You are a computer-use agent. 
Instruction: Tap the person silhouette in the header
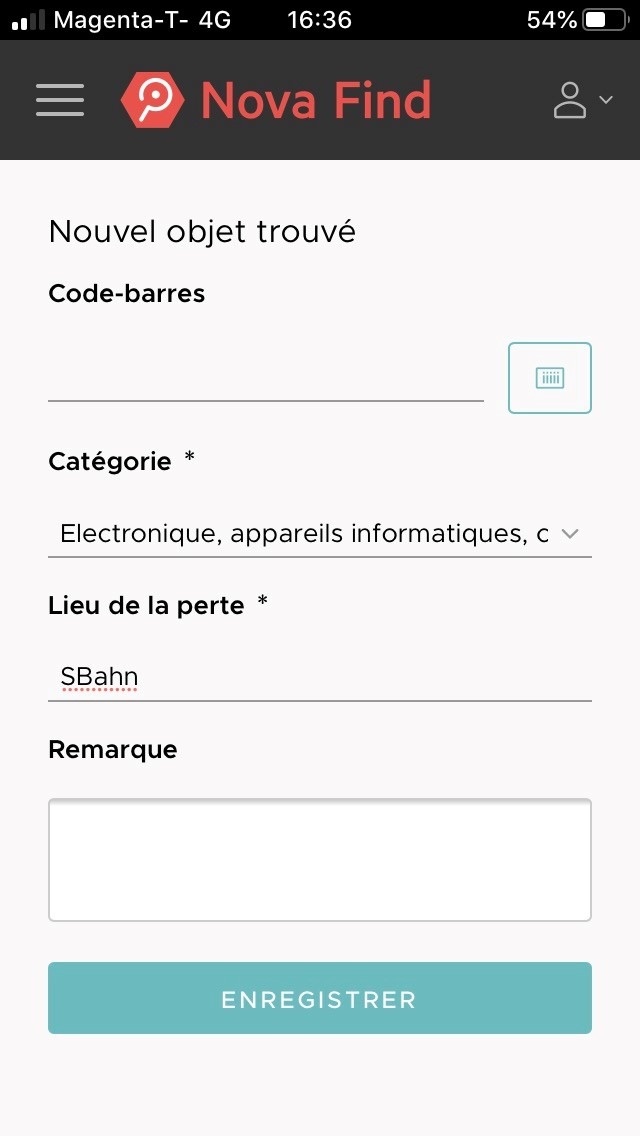(570, 100)
